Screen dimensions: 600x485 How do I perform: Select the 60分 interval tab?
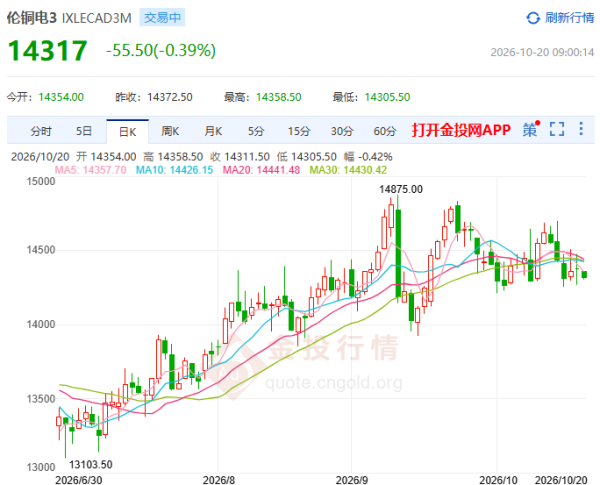pos(385,131)
